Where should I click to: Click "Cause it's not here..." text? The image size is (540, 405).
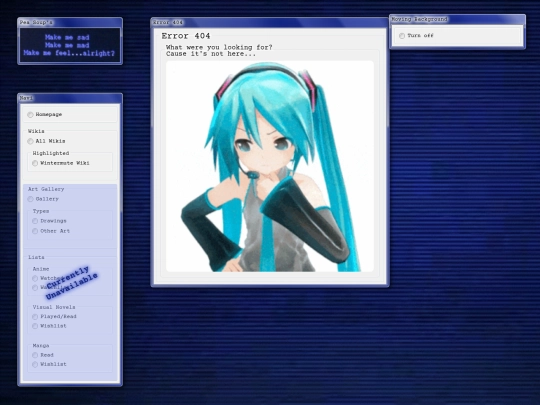(211, 54)
